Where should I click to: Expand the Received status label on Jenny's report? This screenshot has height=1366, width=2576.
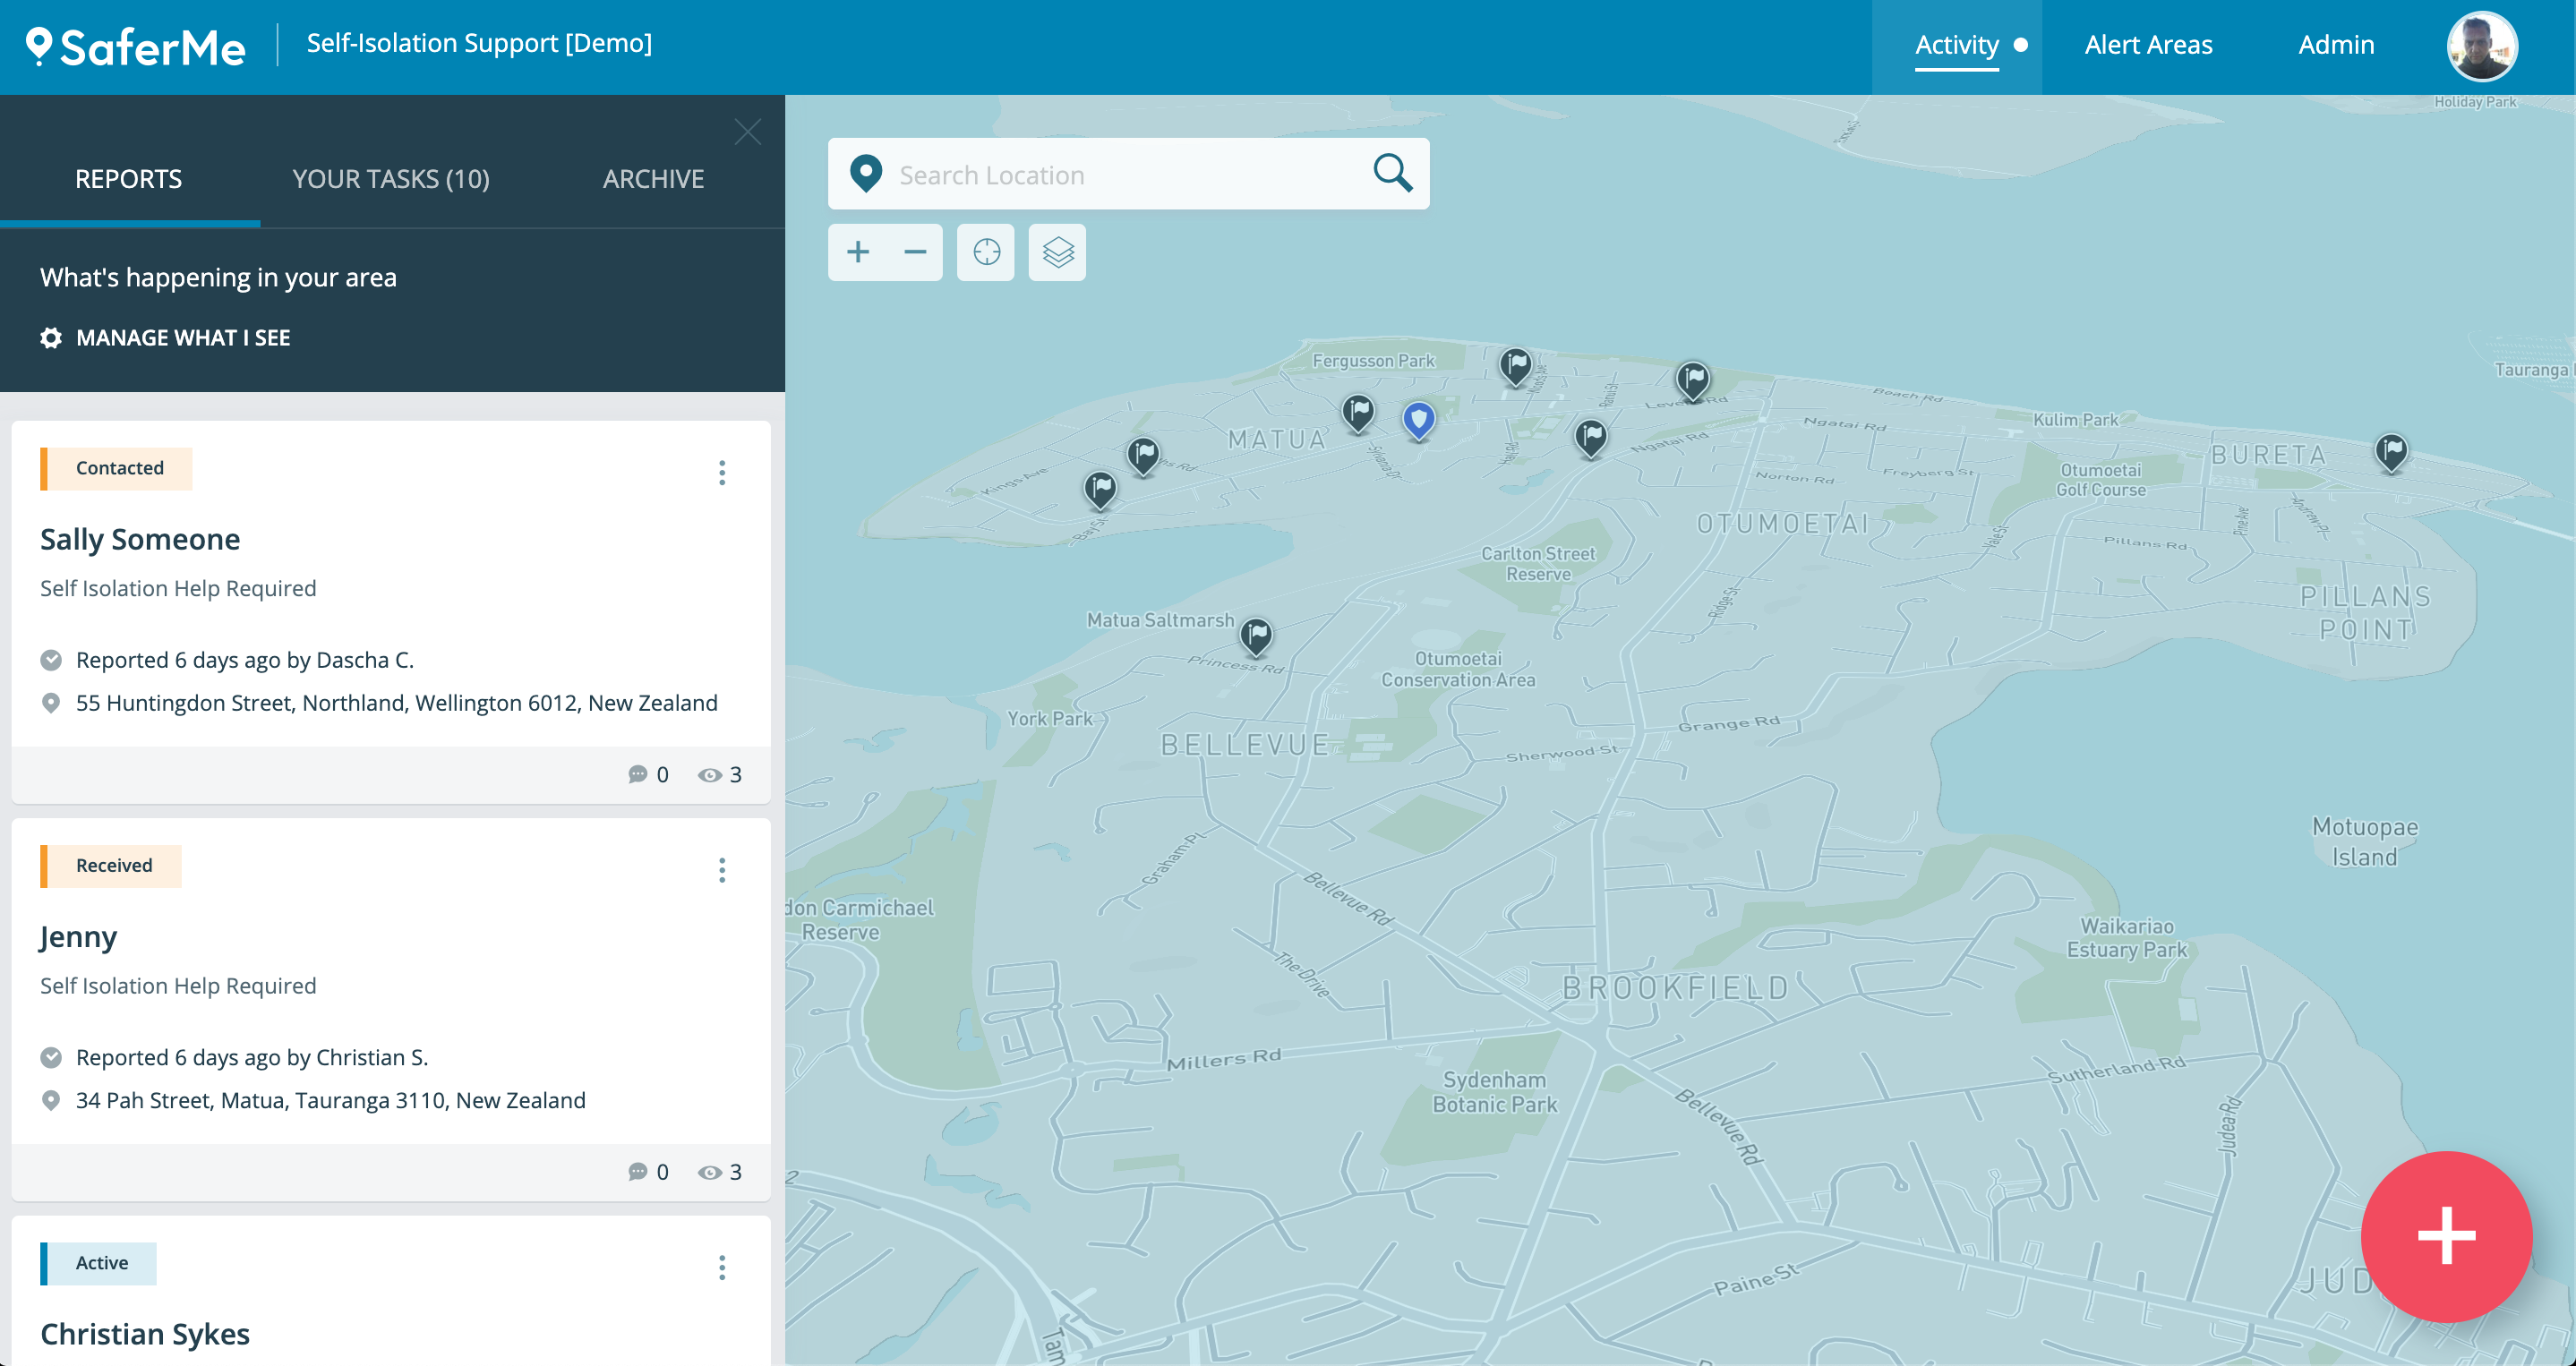[x=113, y=866]
